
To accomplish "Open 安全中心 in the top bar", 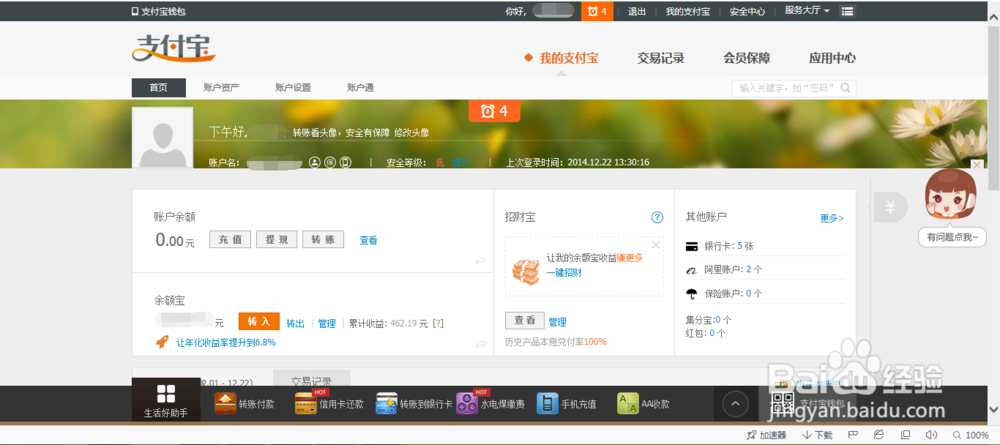I will coord(747,11).
